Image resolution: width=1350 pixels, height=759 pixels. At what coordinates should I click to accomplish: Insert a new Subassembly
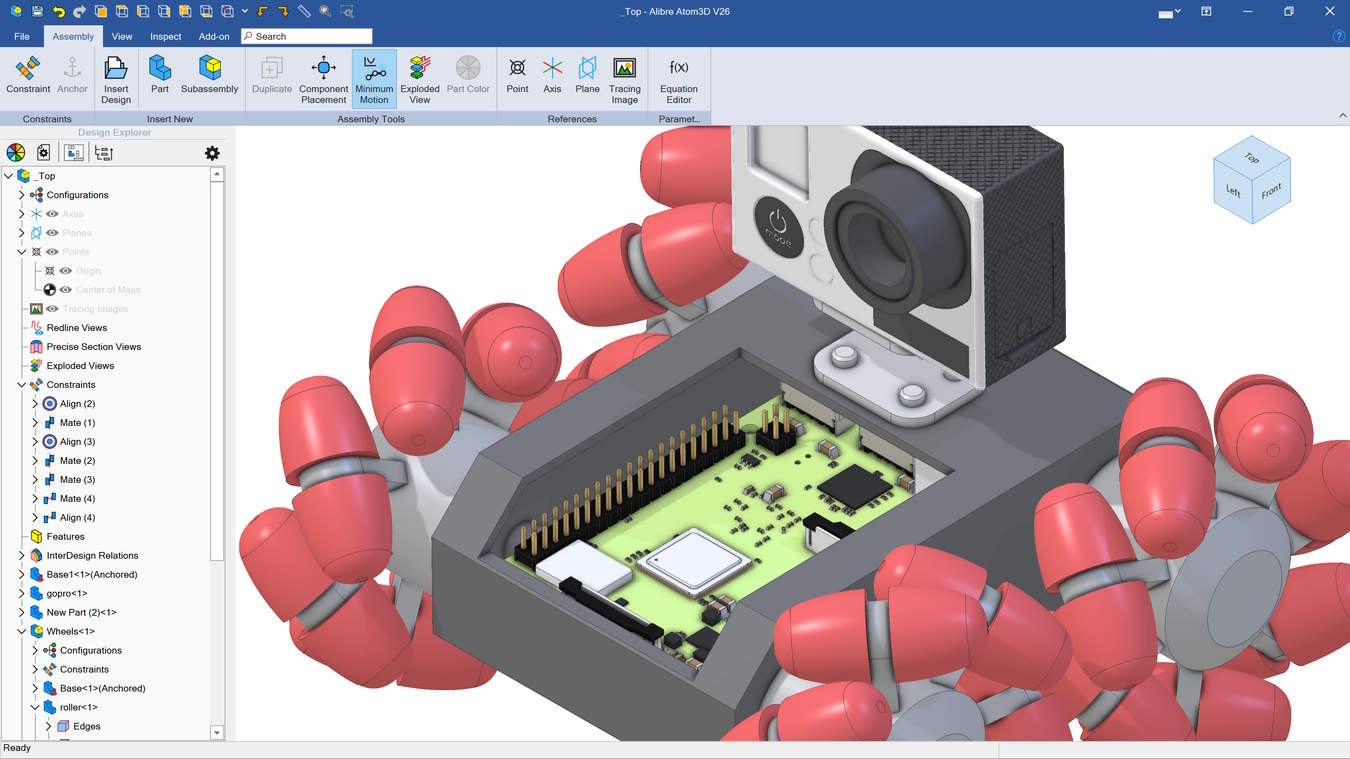click(209, 75)
